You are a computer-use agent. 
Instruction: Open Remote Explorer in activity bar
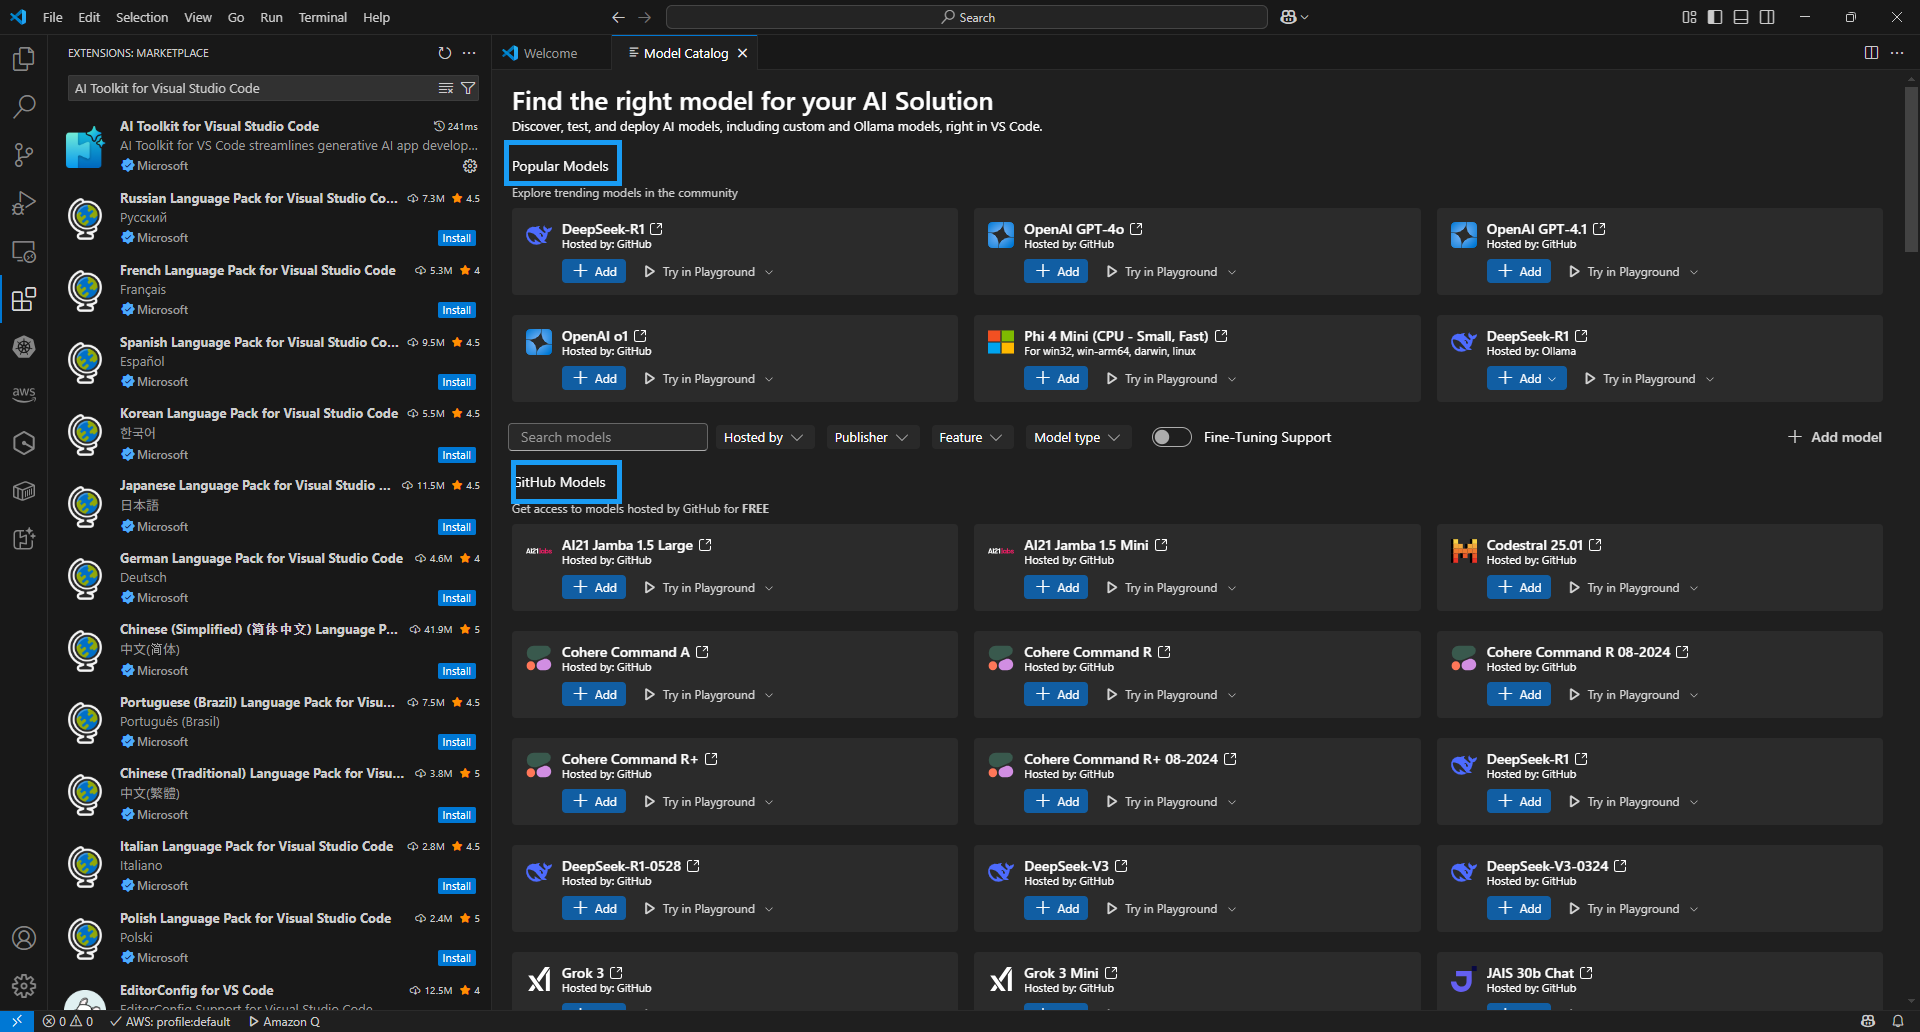coord(24,251)
